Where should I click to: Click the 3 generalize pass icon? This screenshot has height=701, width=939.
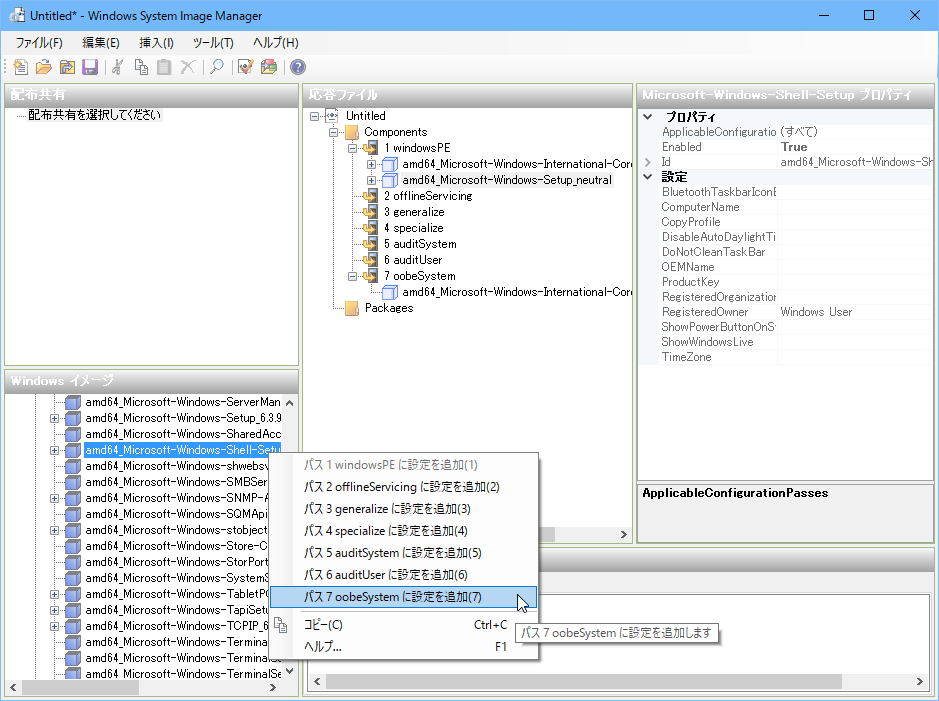[371, 212]
